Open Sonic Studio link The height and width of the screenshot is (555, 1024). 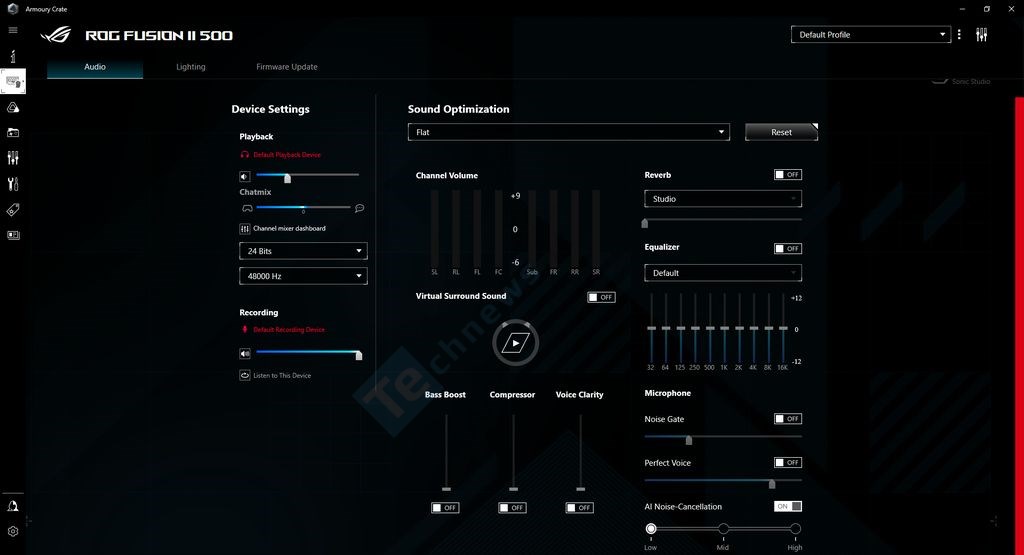970,82
